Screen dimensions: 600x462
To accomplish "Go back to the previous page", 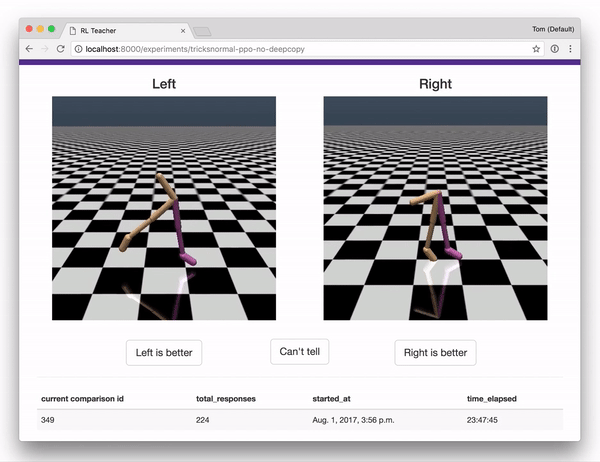I will point(29,49).
